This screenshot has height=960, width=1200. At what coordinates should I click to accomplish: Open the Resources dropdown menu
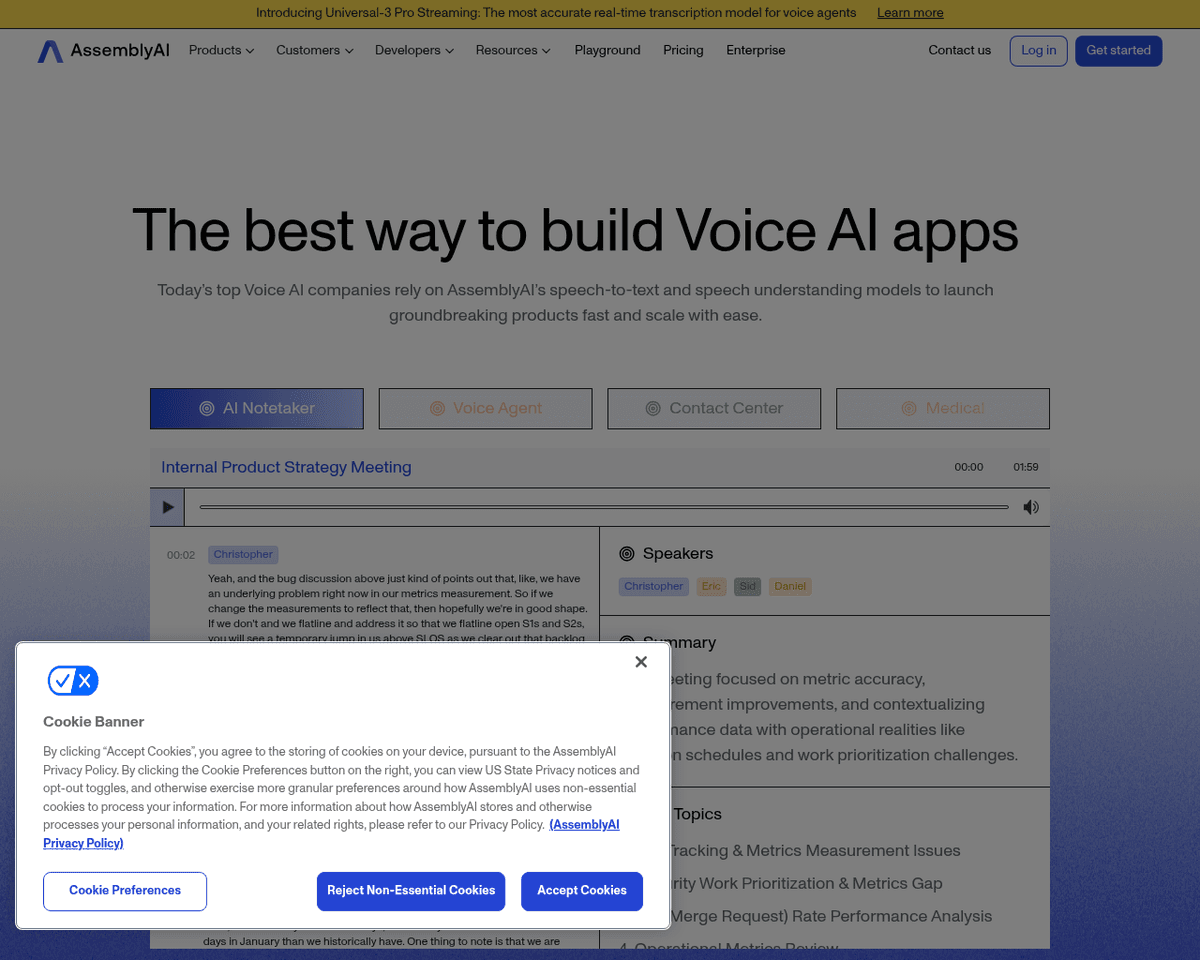pos(512,50)
